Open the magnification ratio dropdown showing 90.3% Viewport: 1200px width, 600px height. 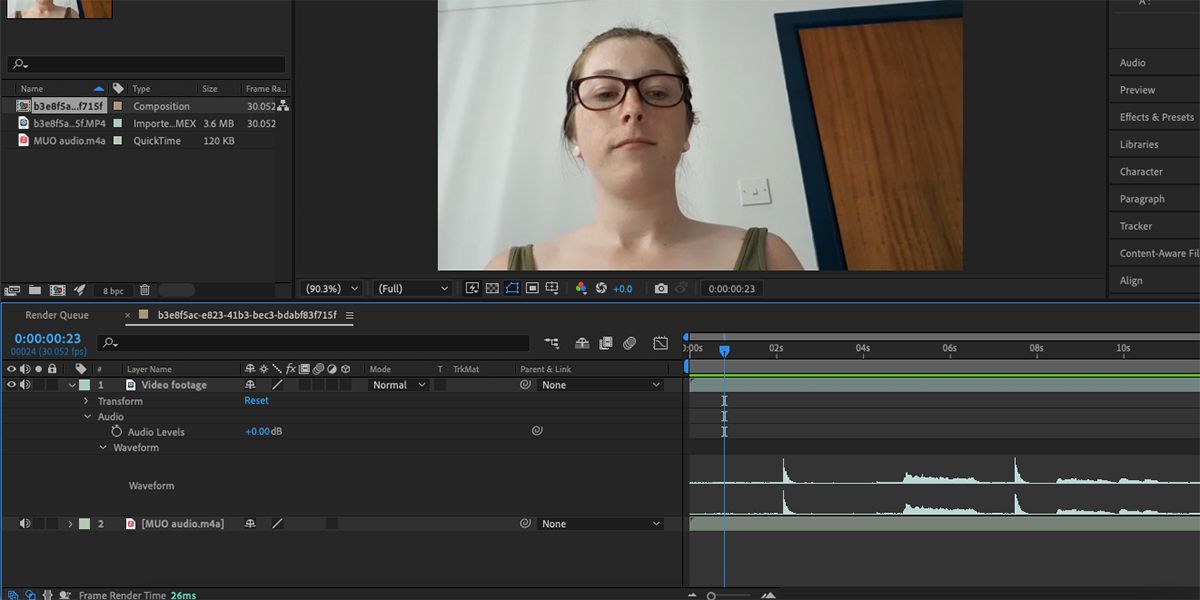click(330, 288)
